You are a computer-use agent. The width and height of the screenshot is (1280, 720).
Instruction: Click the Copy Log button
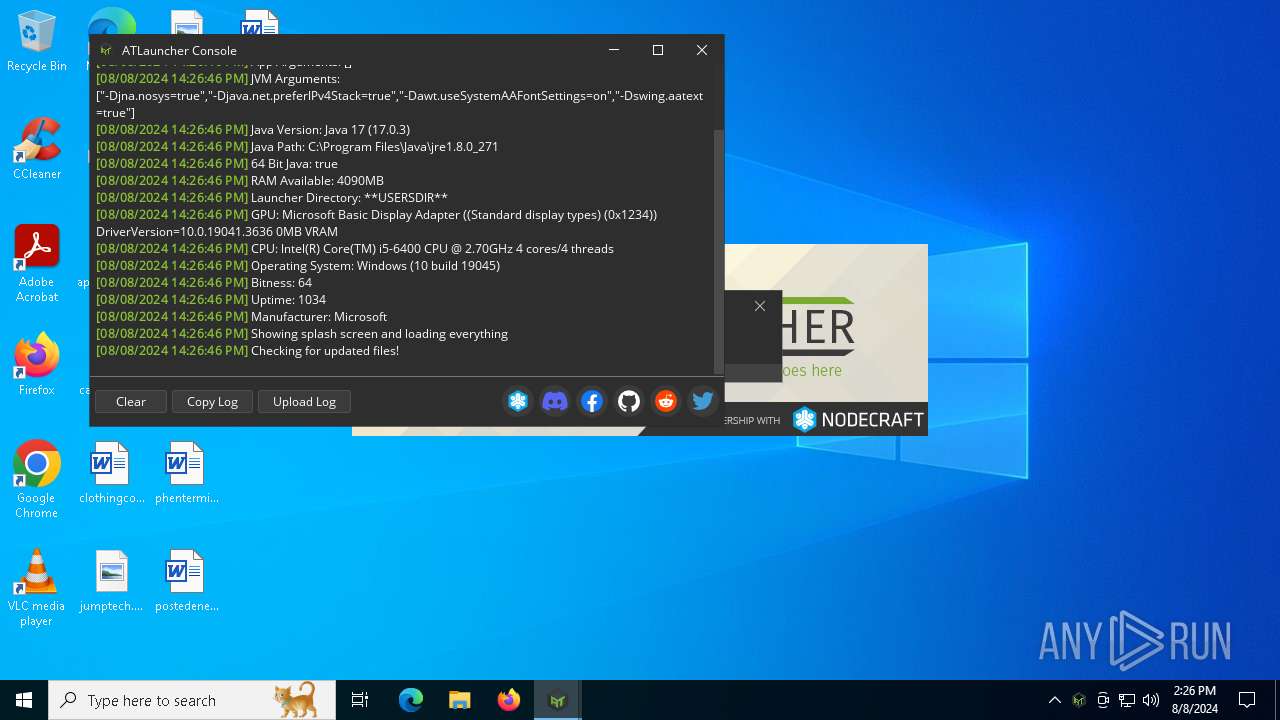[212, 401]
